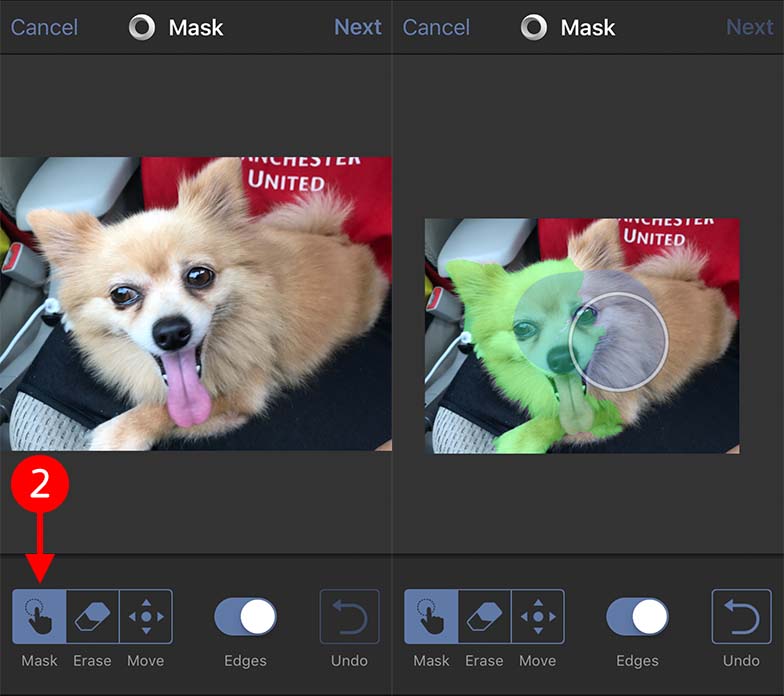Select the Erase tool in left screen
This screenshot has height=696, width=784.
(92, 616)
